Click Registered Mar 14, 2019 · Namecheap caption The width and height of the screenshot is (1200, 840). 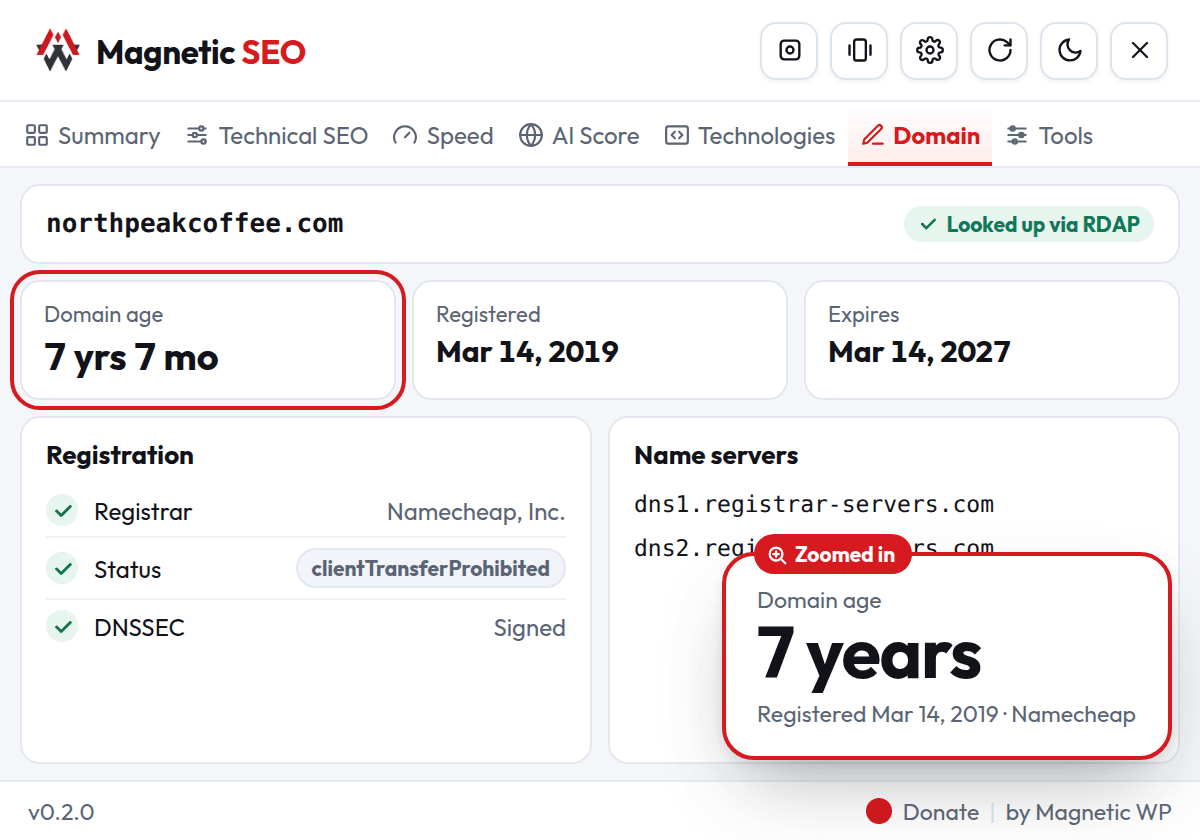tap(946, 715)
